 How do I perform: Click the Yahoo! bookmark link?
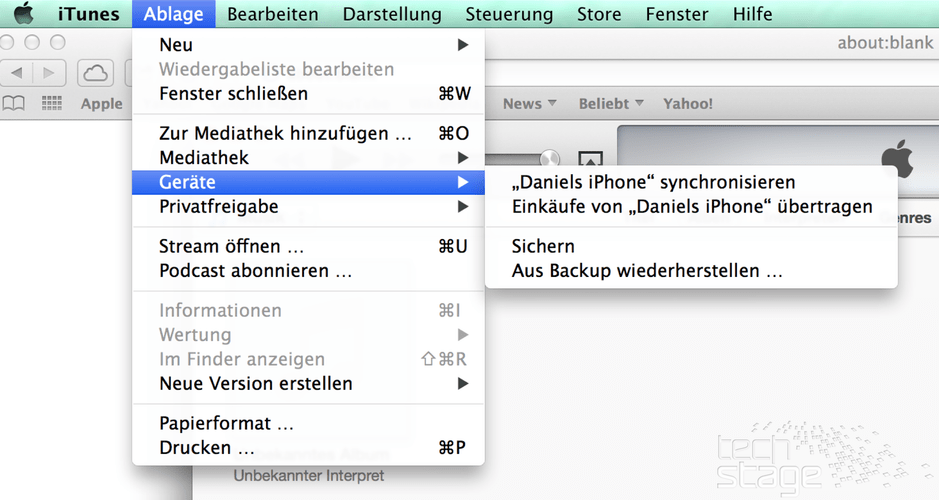click(688, 103)
